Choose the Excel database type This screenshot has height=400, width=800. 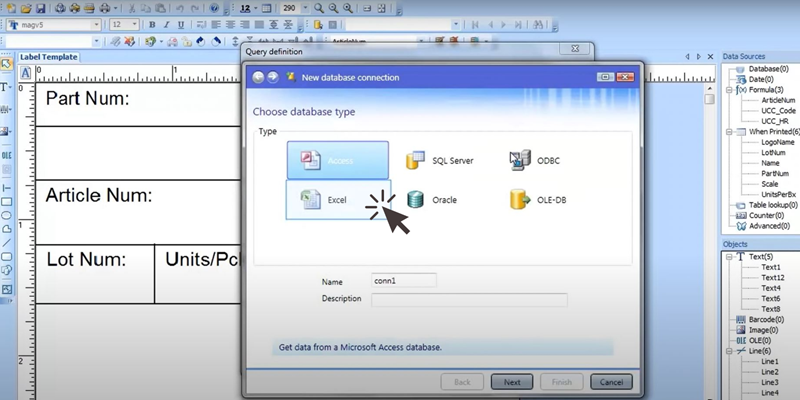pos(338,199)
